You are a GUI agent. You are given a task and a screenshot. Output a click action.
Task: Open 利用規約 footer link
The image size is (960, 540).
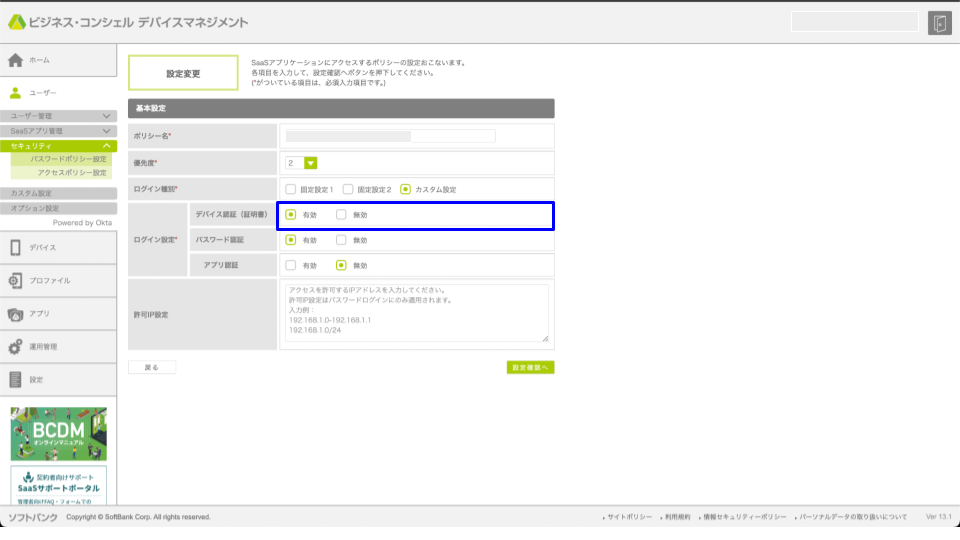[x=678, y=517]
